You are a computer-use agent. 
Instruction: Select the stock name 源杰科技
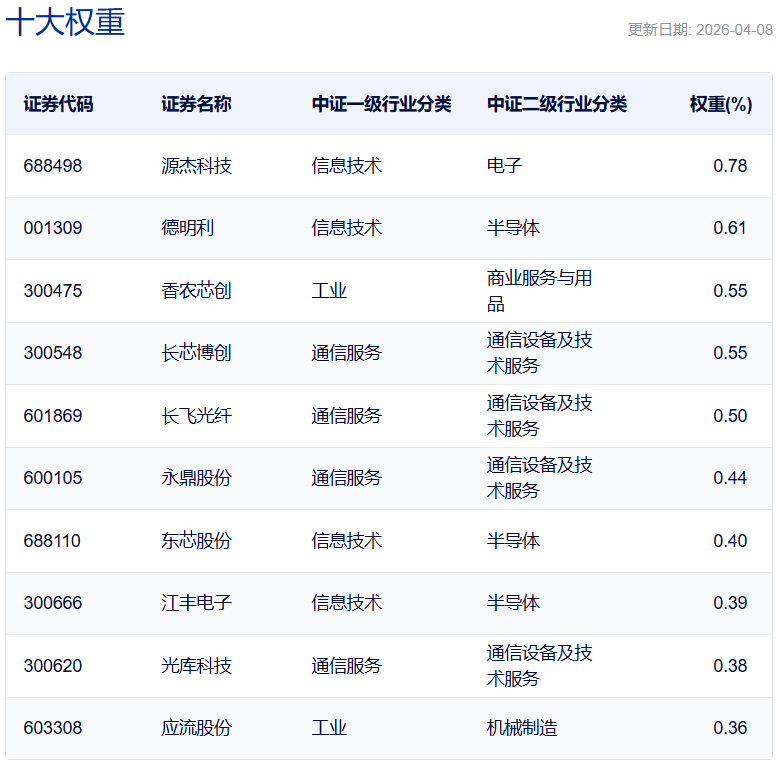(196, 166)
